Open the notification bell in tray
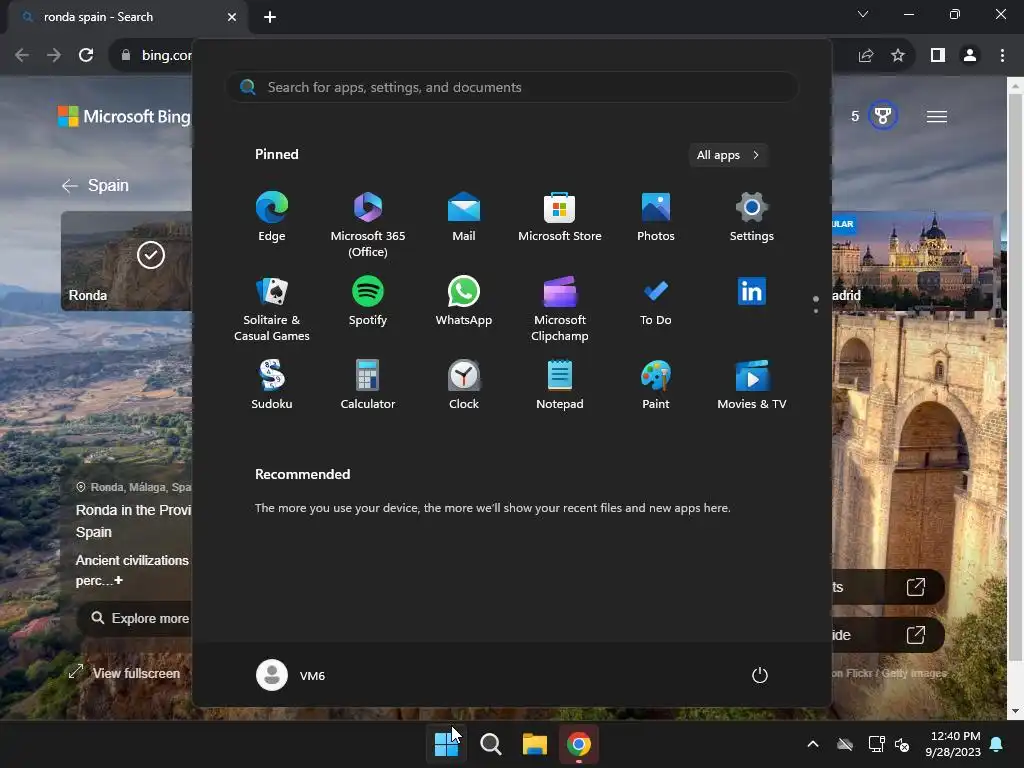Image resolution: width=1024 pixels, height=768 pixels. pos(997,744)
